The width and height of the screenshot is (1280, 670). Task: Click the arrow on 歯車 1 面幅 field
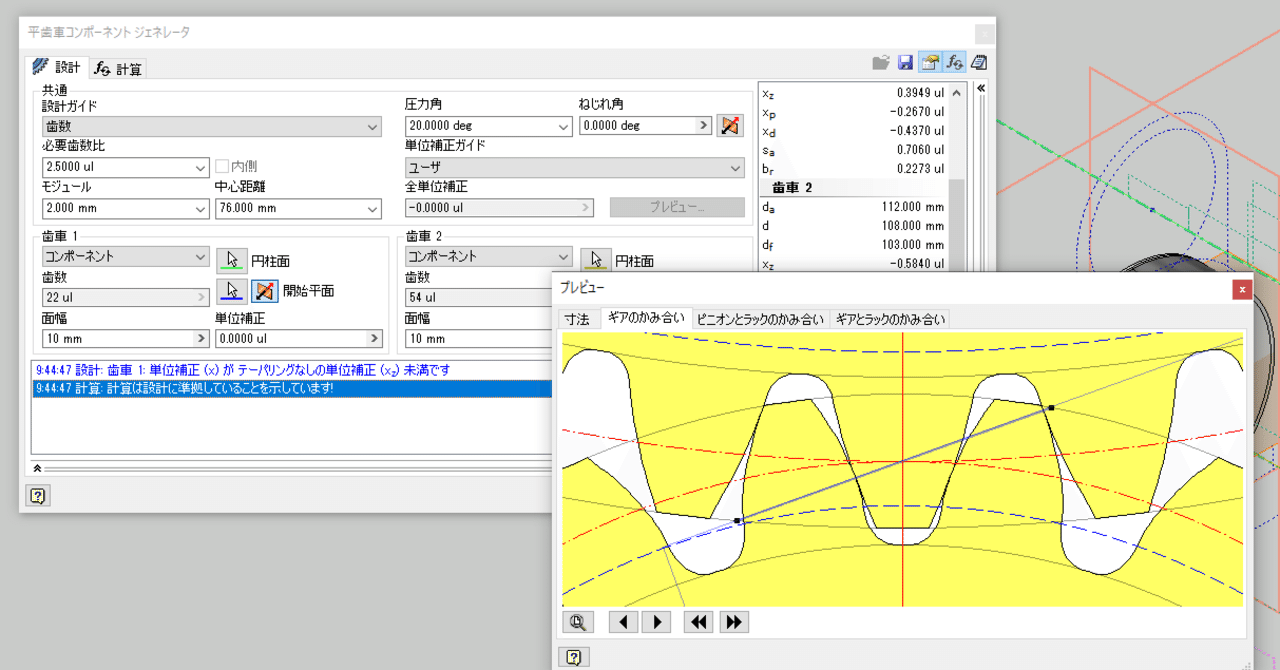[x=201, y=339]
